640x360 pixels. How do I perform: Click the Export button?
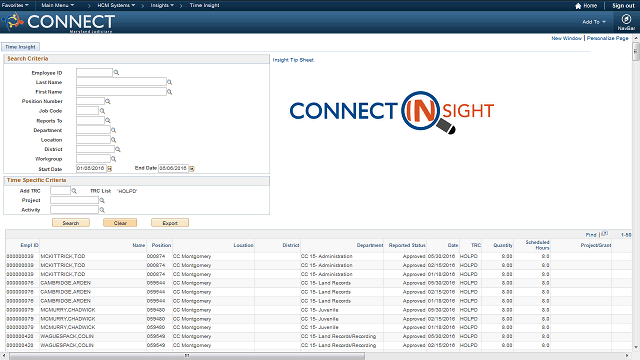[x=170, y=223]
